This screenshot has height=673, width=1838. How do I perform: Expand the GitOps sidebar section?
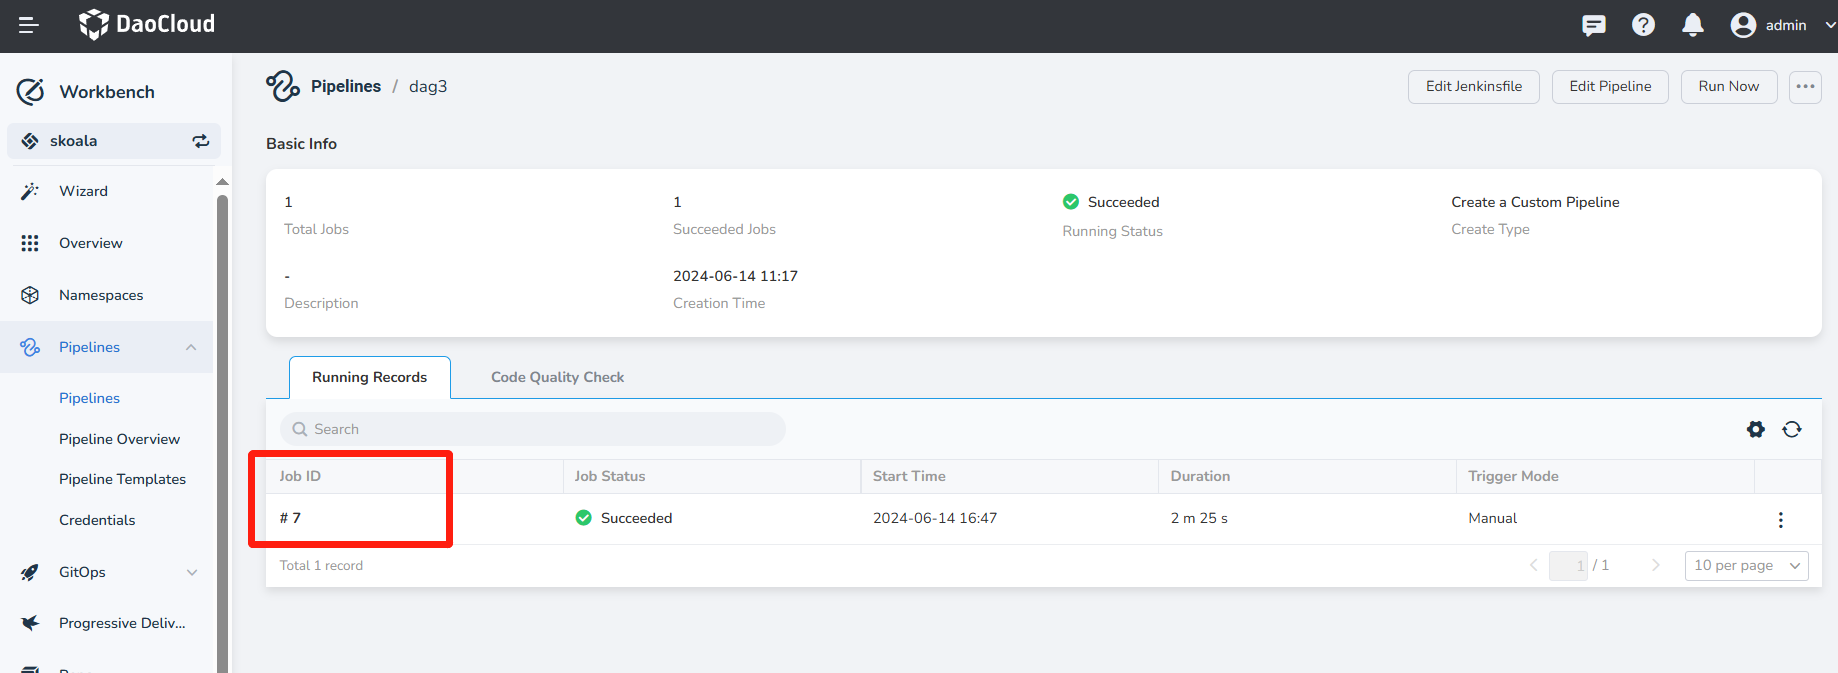[x=191, y=572]
